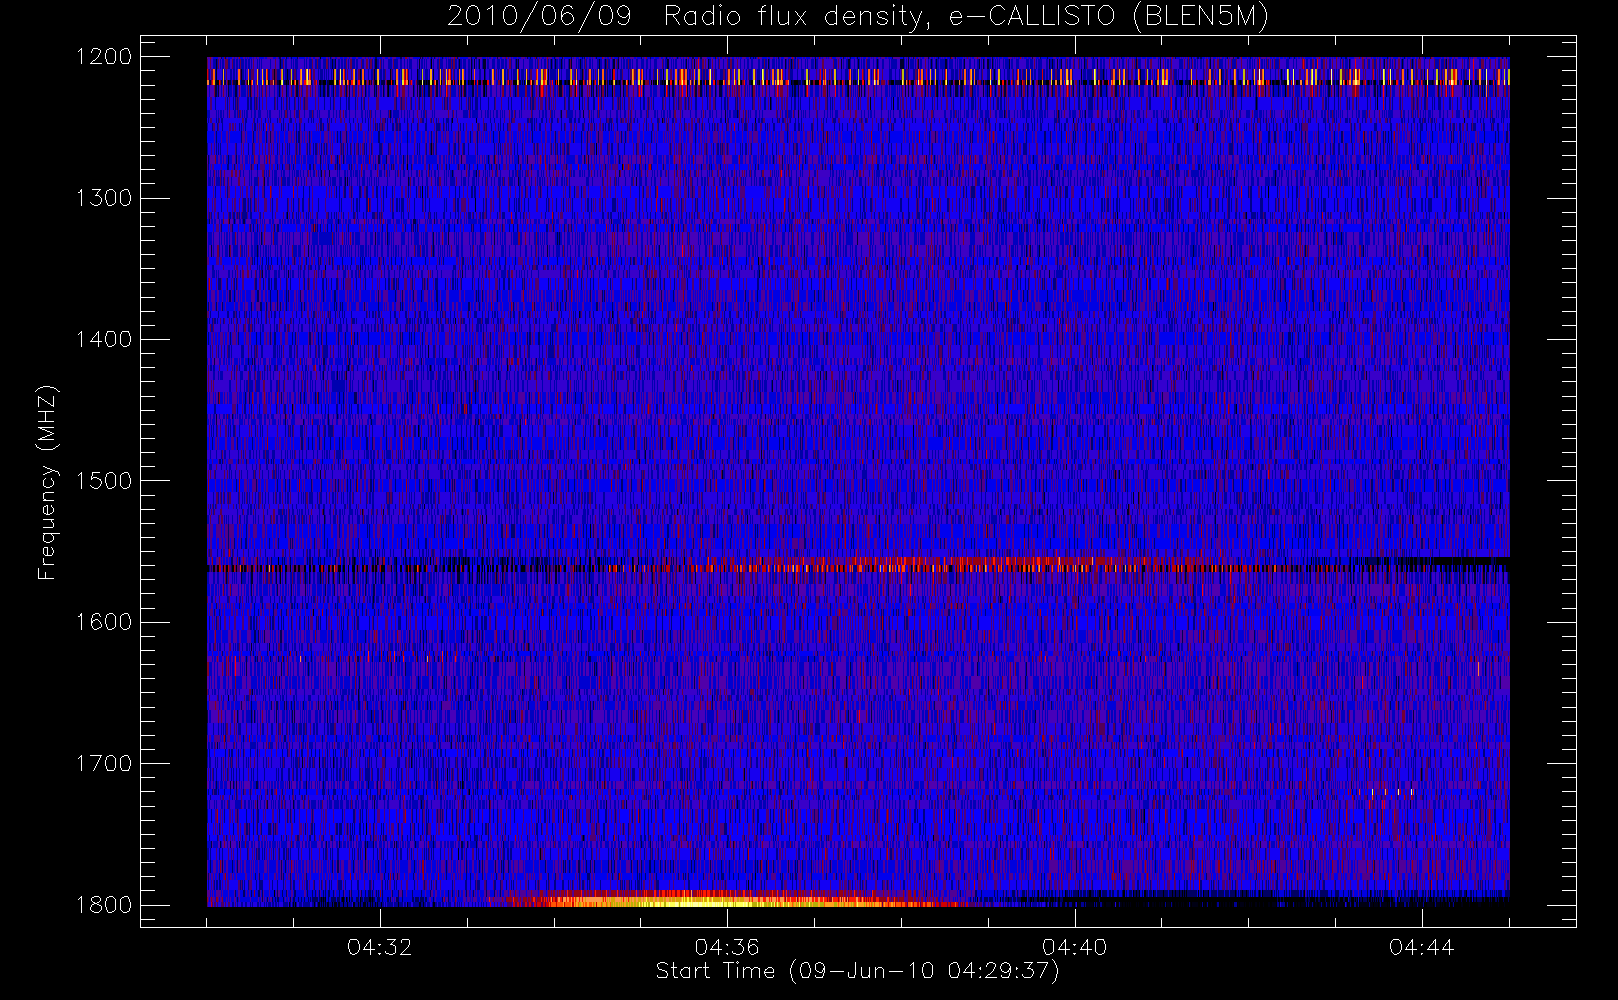
Task: Click the '04:44' time tick label
Action: tap(1422, 947)
